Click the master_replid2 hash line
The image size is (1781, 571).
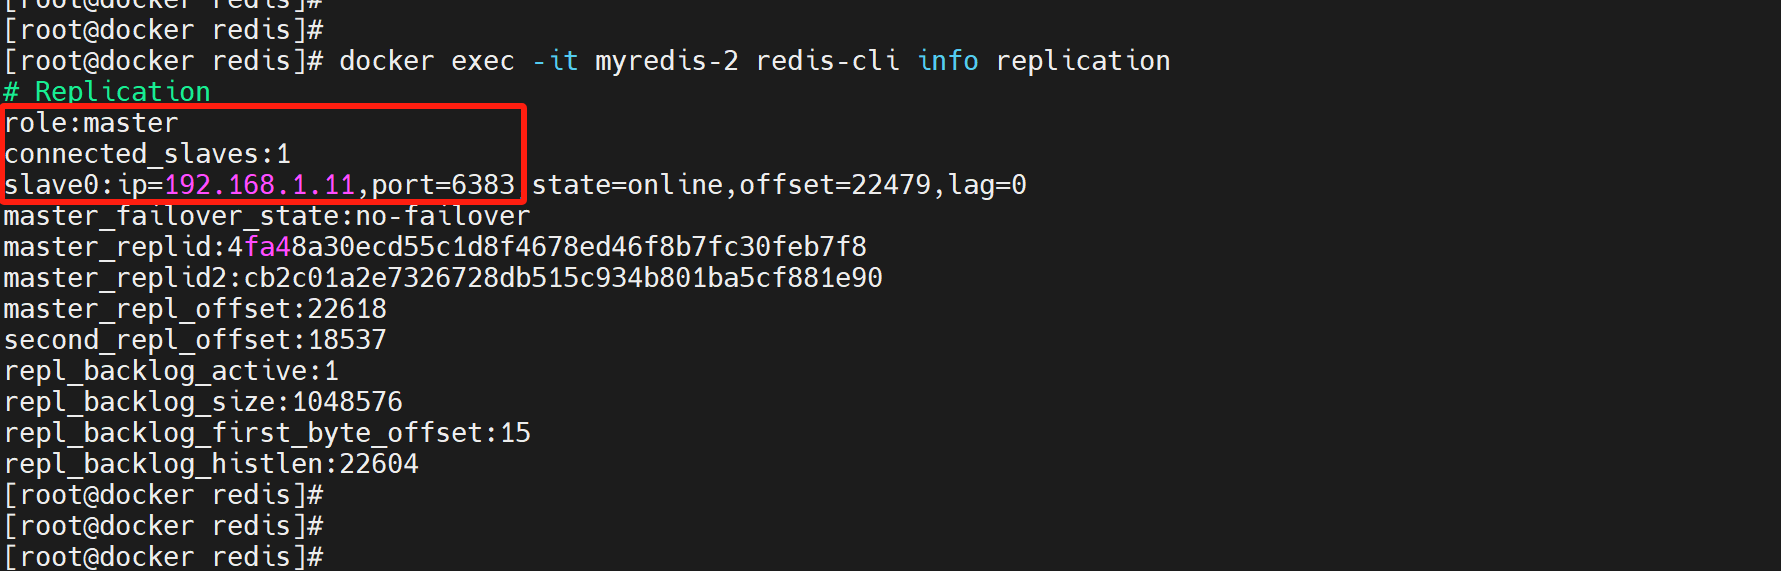(443, 278)
